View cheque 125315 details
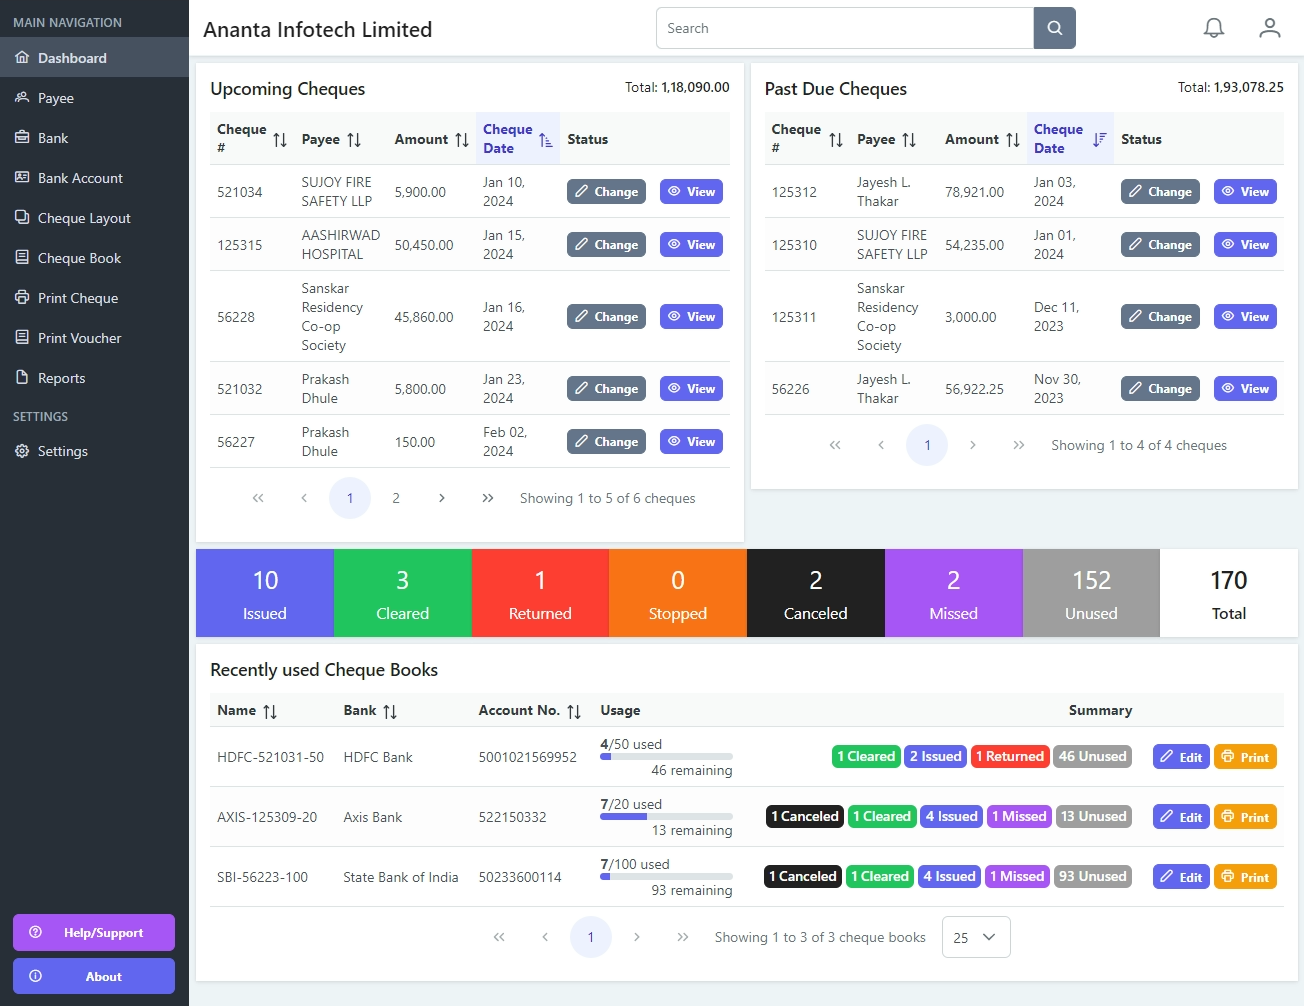Screen dimensions: 1304x1006 (691, 245)
